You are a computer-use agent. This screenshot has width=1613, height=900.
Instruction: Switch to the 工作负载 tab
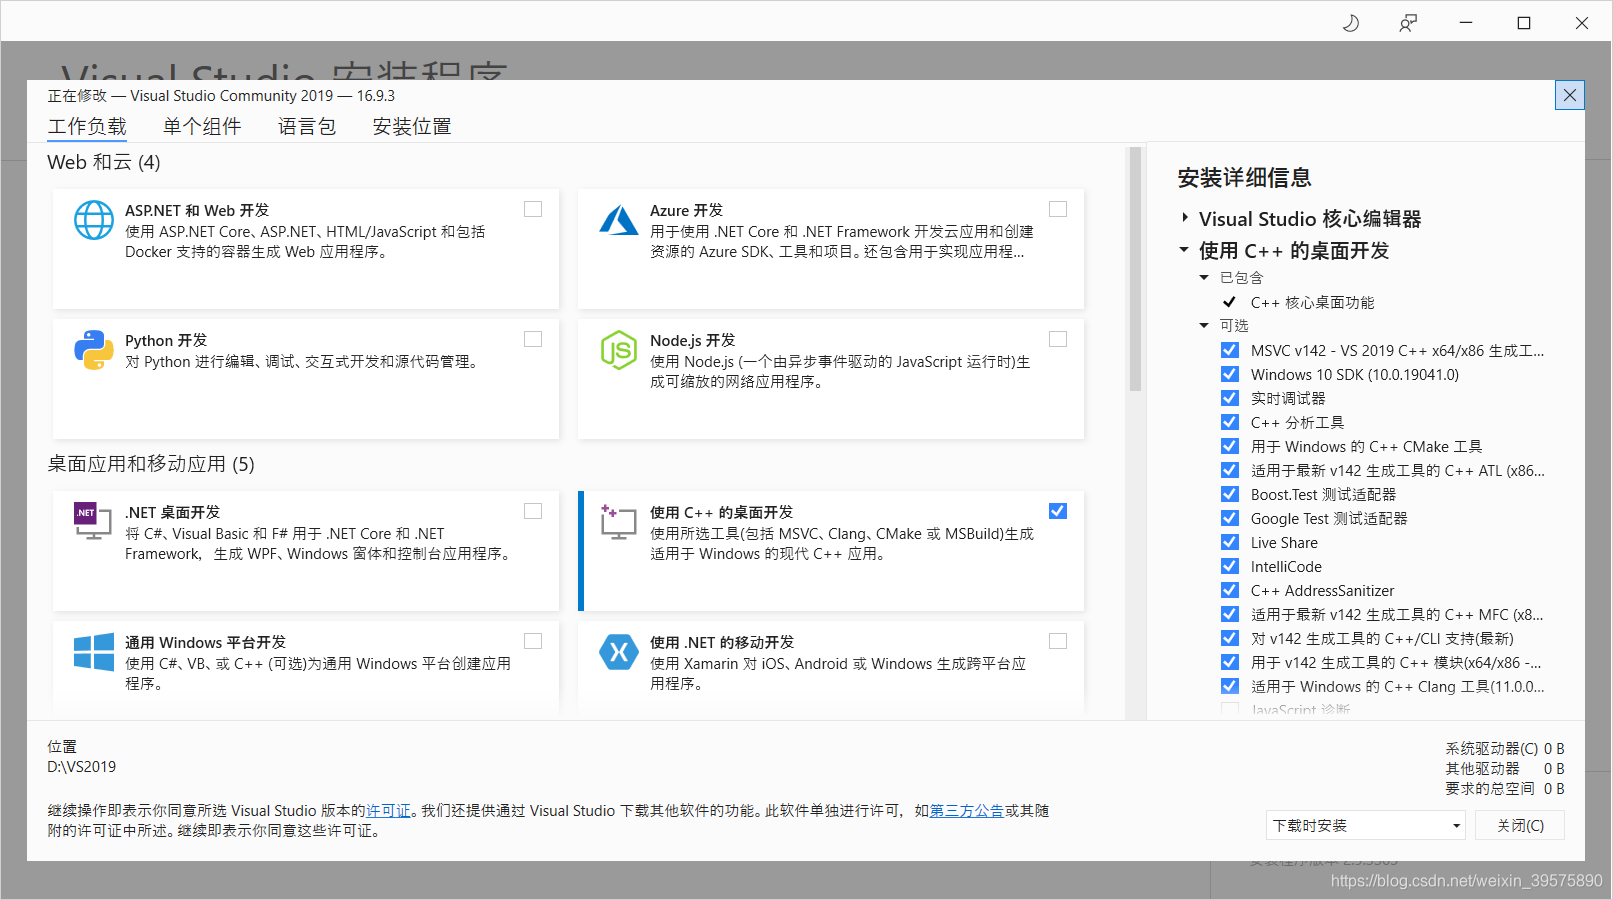coord(87,126)
